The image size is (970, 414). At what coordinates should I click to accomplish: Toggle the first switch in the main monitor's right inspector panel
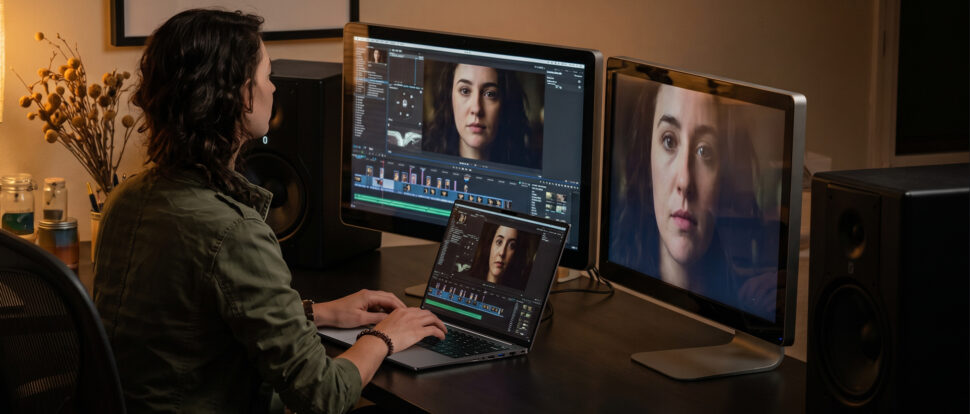coord(579,82)
